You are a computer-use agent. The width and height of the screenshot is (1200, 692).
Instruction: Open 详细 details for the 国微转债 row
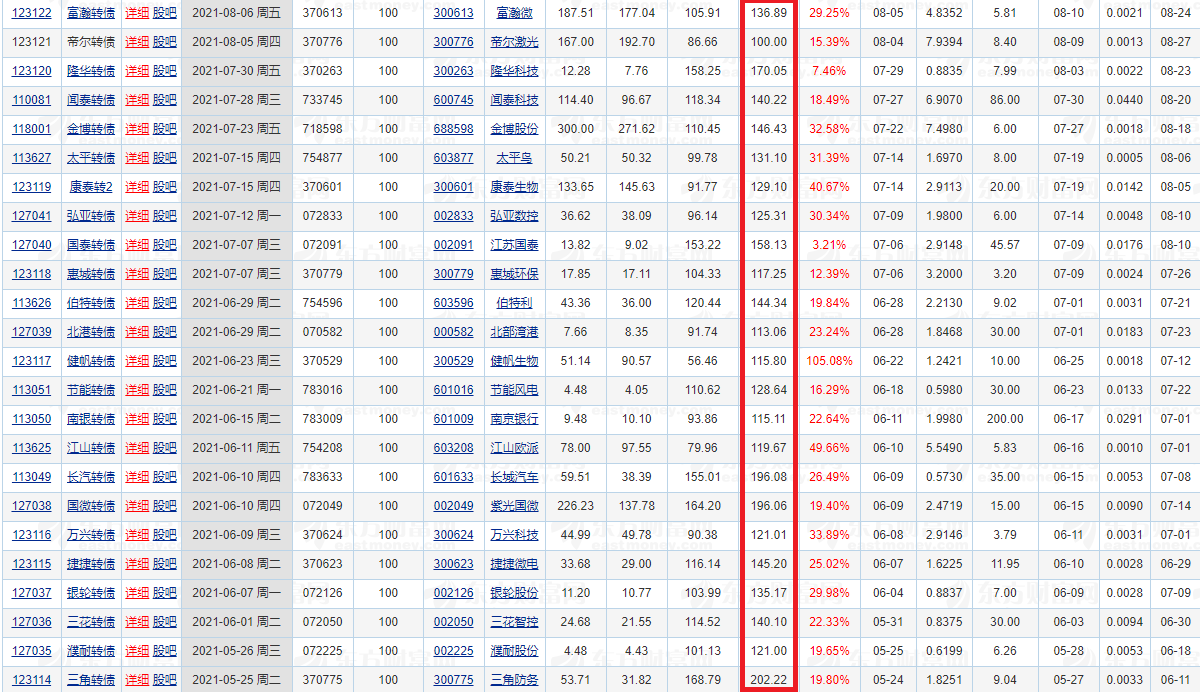tap(137, 506)
